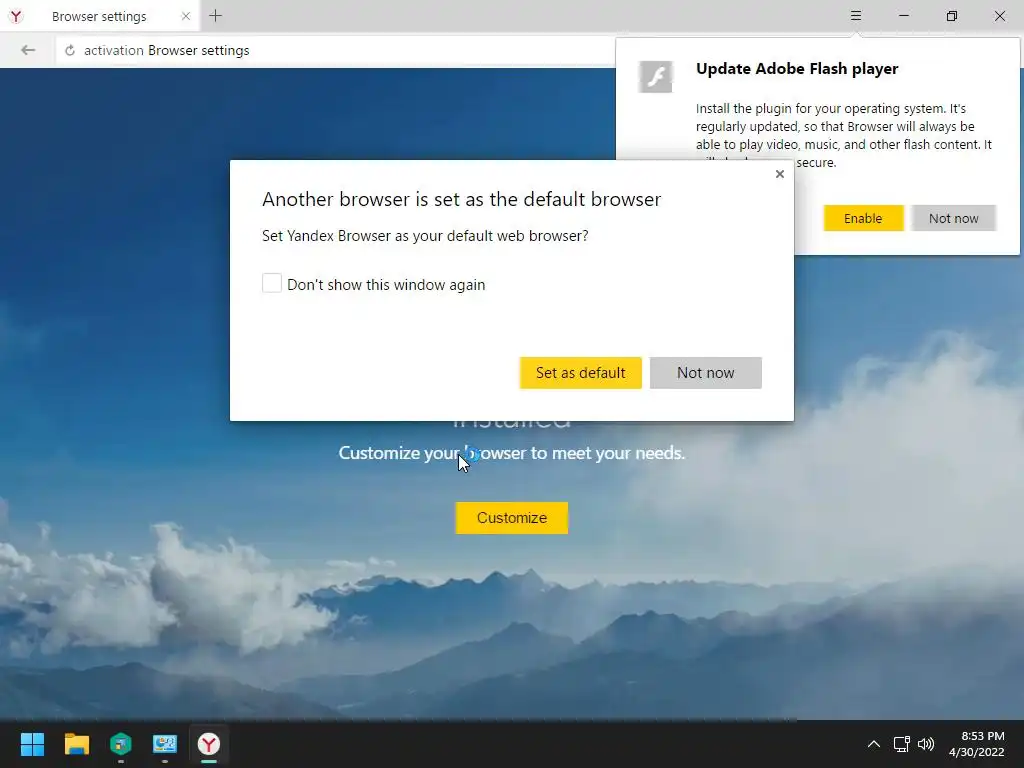The height and width of the screenshot is (768, 1024).
Task: Reload the page with the refresh icon
Action: 70,50
